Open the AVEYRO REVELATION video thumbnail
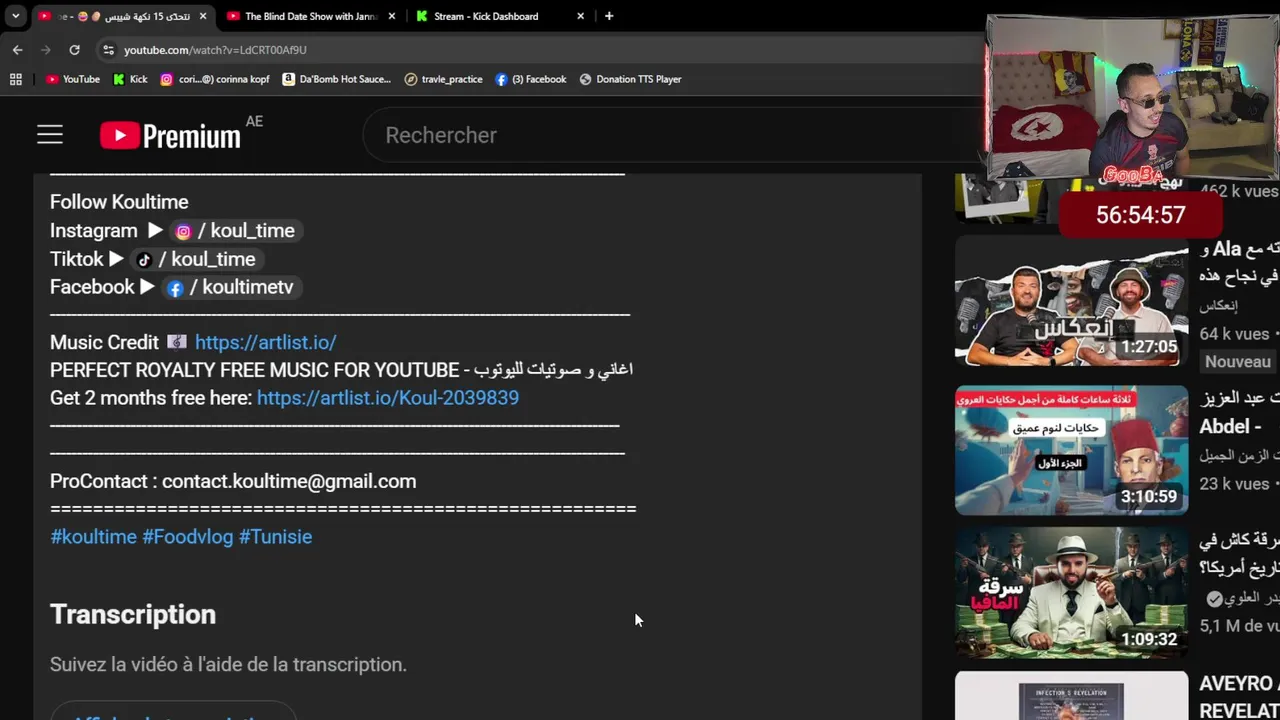1280x720 pixels. [x=1071, y=696]
